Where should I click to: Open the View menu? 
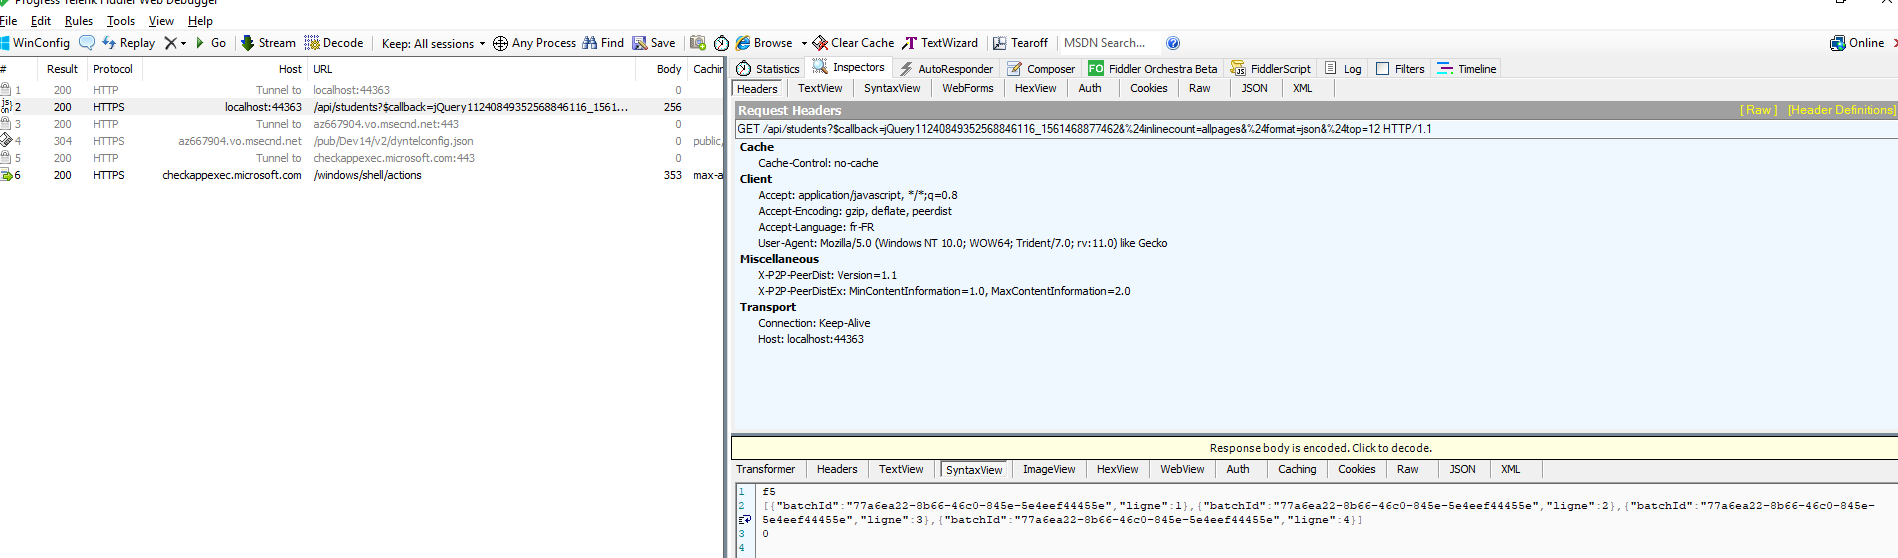click(x=161, y=21)
